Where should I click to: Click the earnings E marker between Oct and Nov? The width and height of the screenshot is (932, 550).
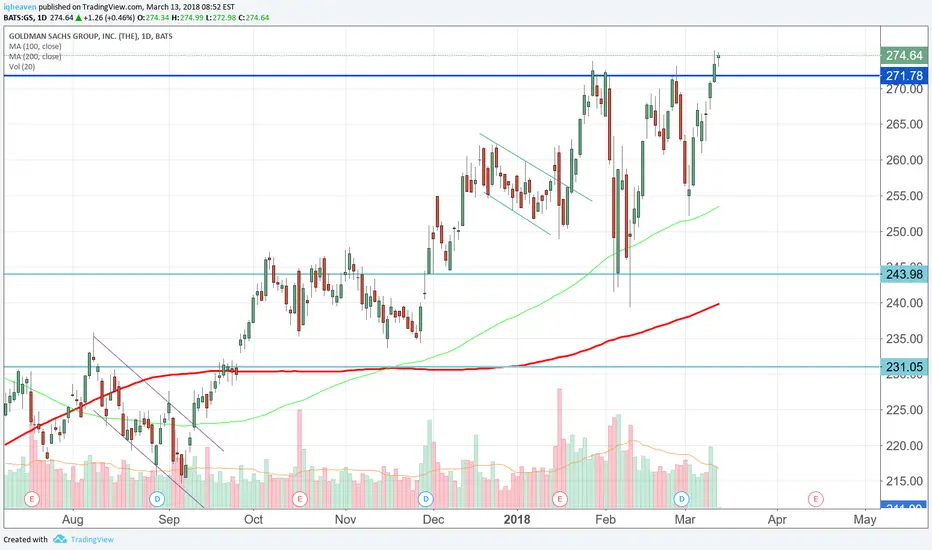(x=299, y=498)
